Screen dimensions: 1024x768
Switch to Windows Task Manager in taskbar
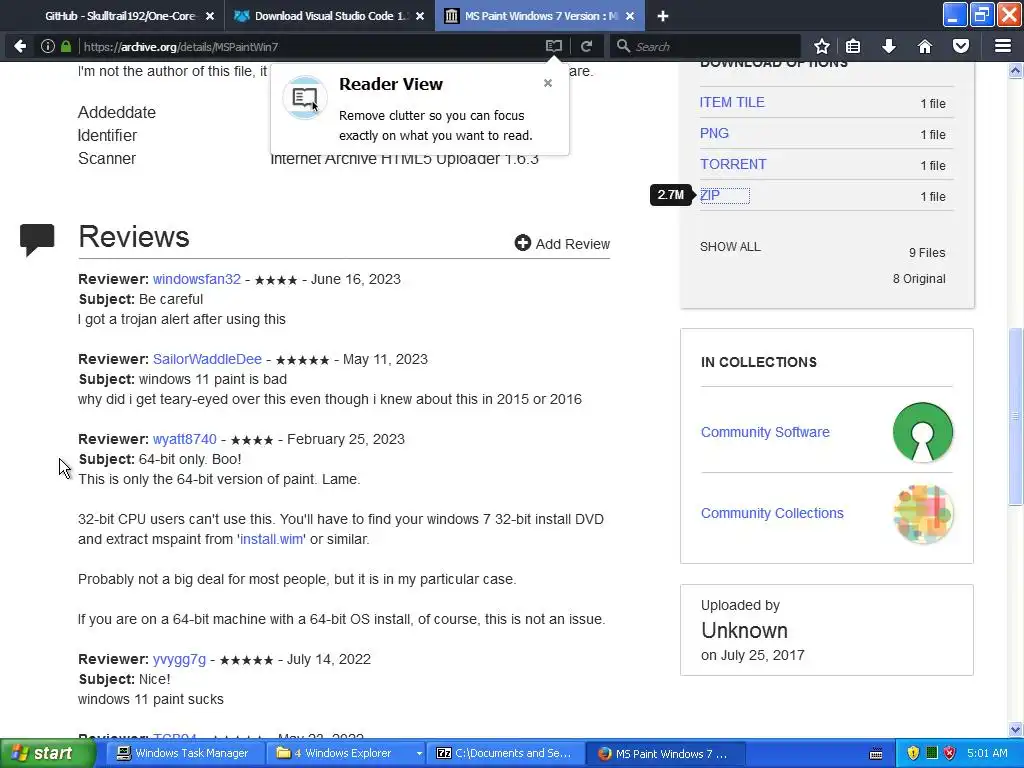tap(183, 754)
